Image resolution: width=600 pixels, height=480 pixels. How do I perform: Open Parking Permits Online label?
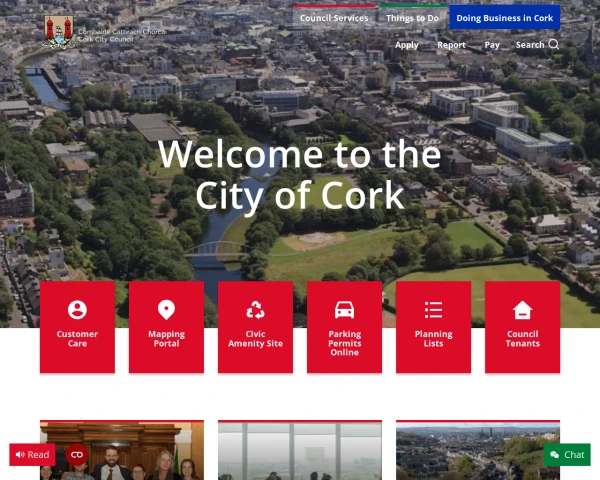pos(344,343)
